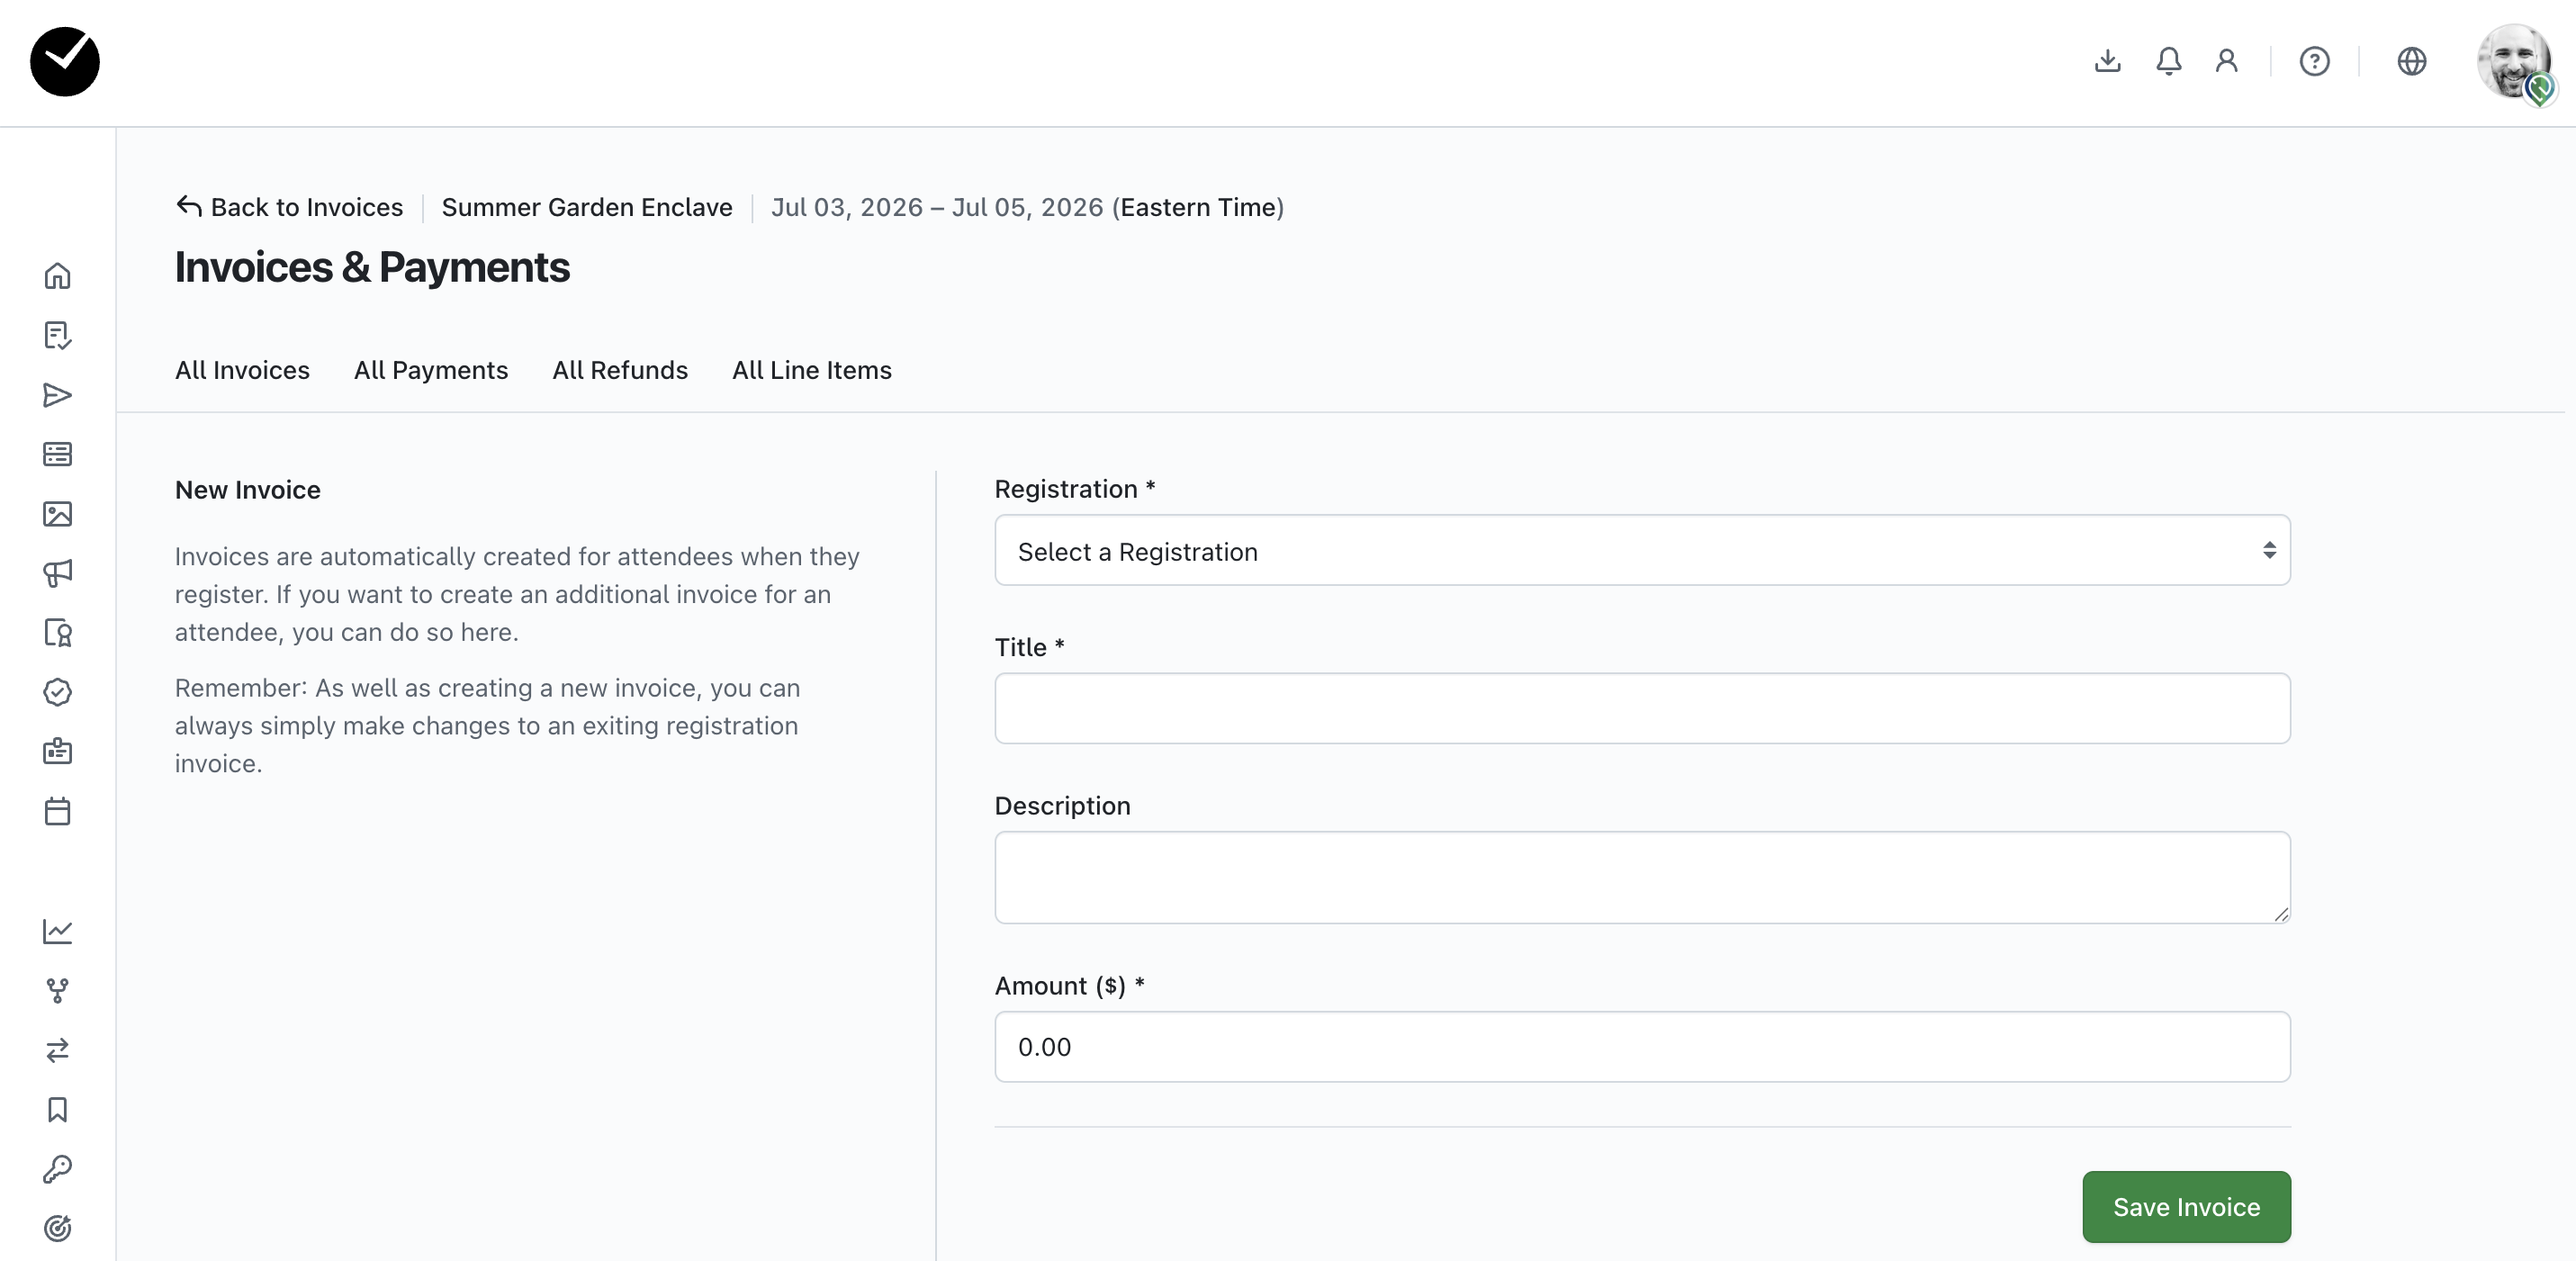The image size is (2576, 1261).
Task: Open the image gallery sidebar icon
Action: click(57, 514)
